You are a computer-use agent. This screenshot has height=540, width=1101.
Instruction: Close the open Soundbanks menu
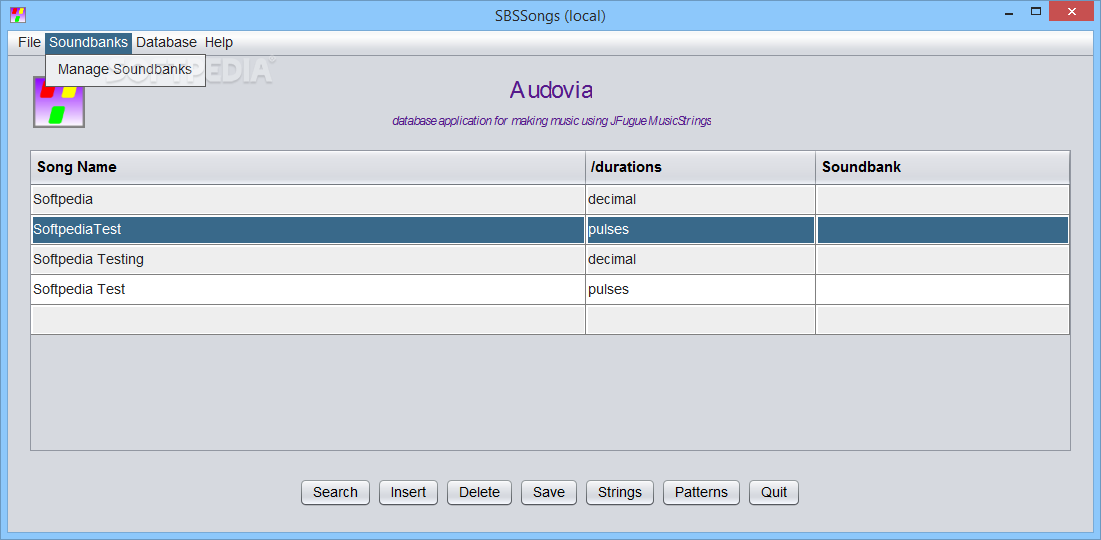(88, 43)
